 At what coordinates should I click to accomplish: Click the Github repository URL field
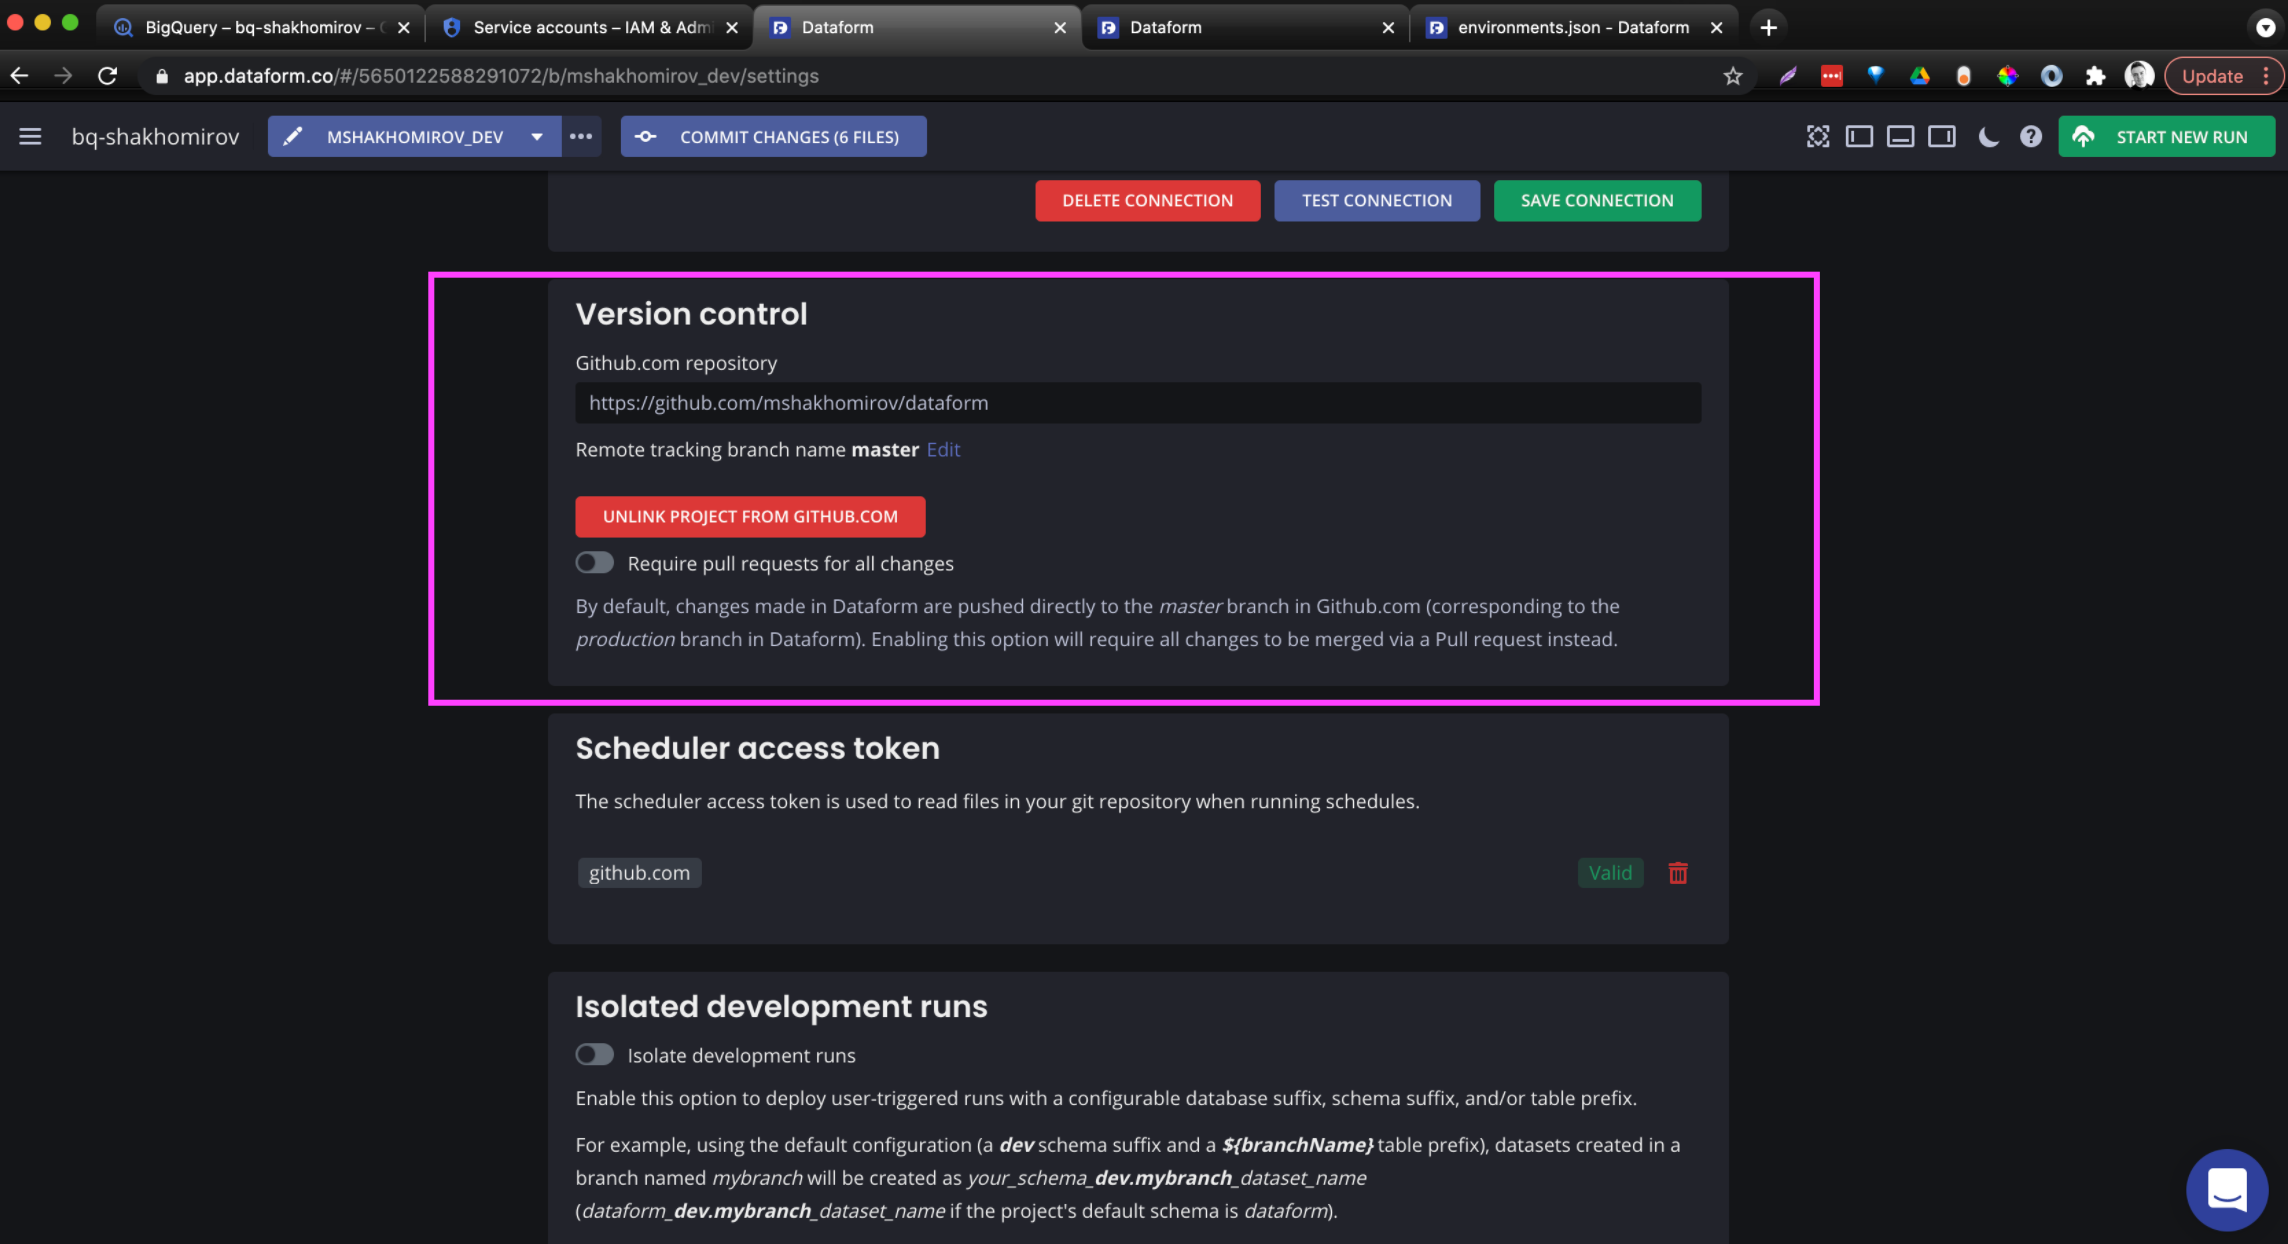(x=1137, y=403)
